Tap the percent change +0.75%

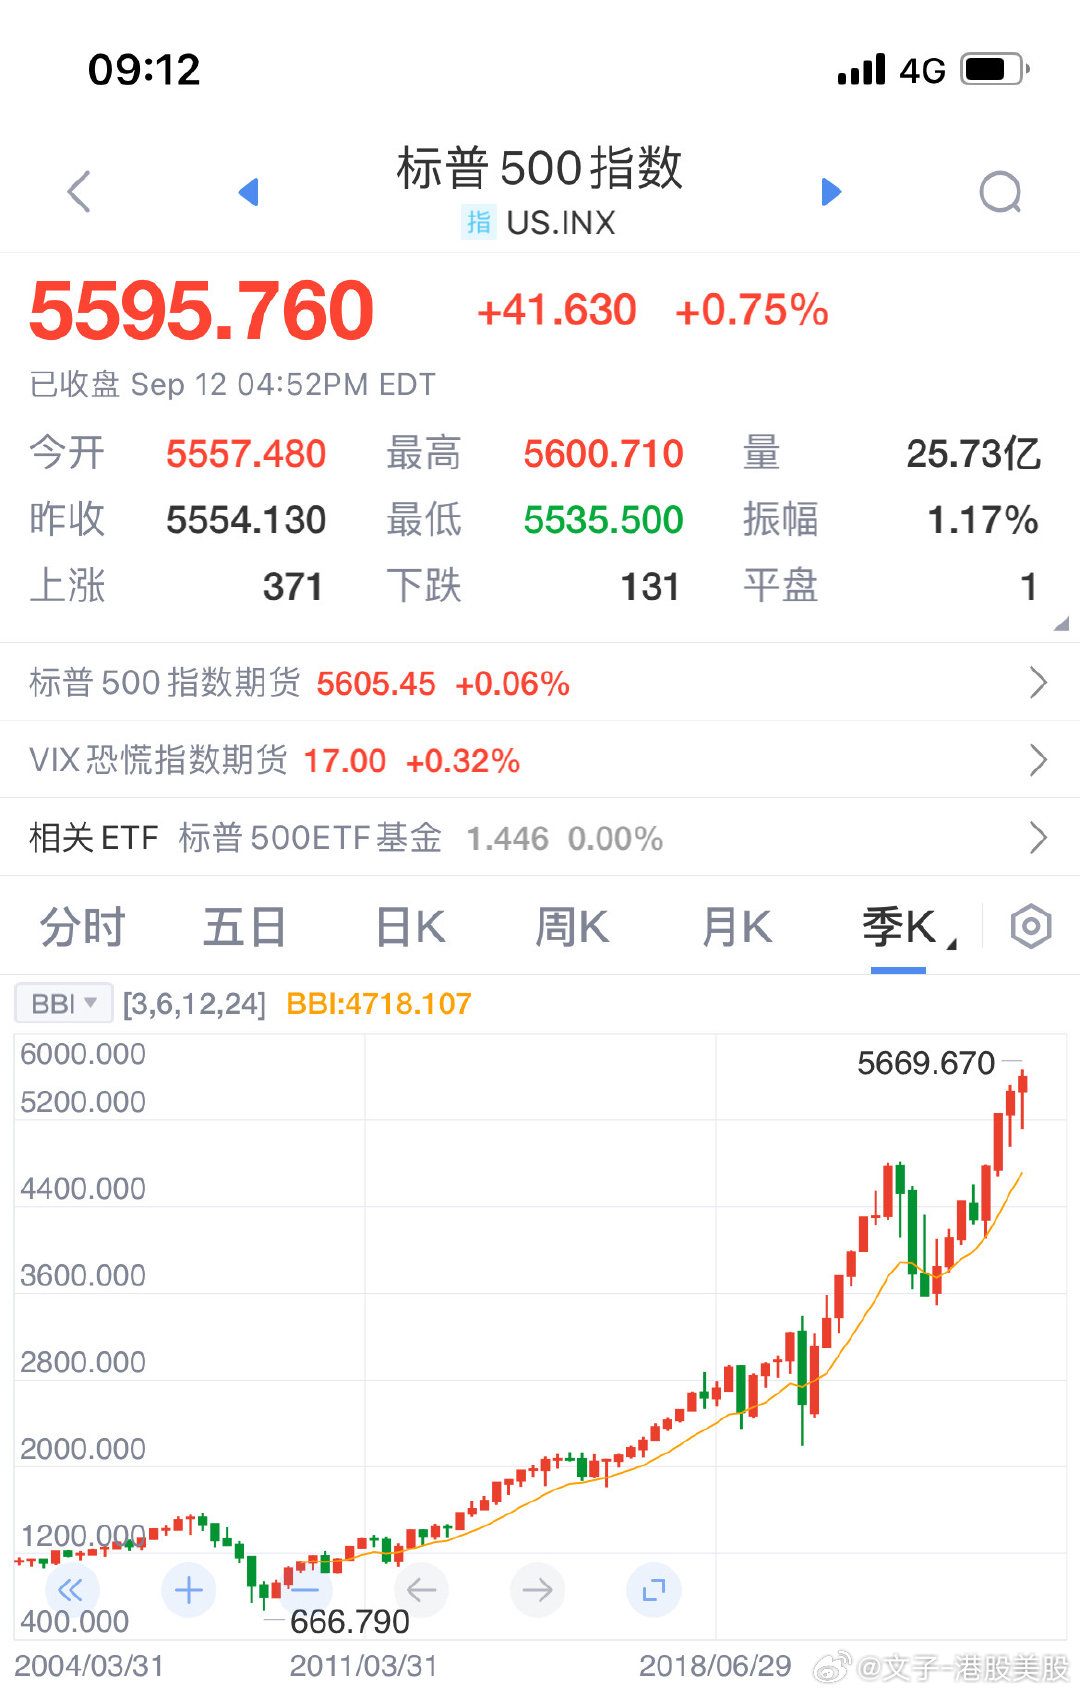pyautogui.click(x=752, y=310)
